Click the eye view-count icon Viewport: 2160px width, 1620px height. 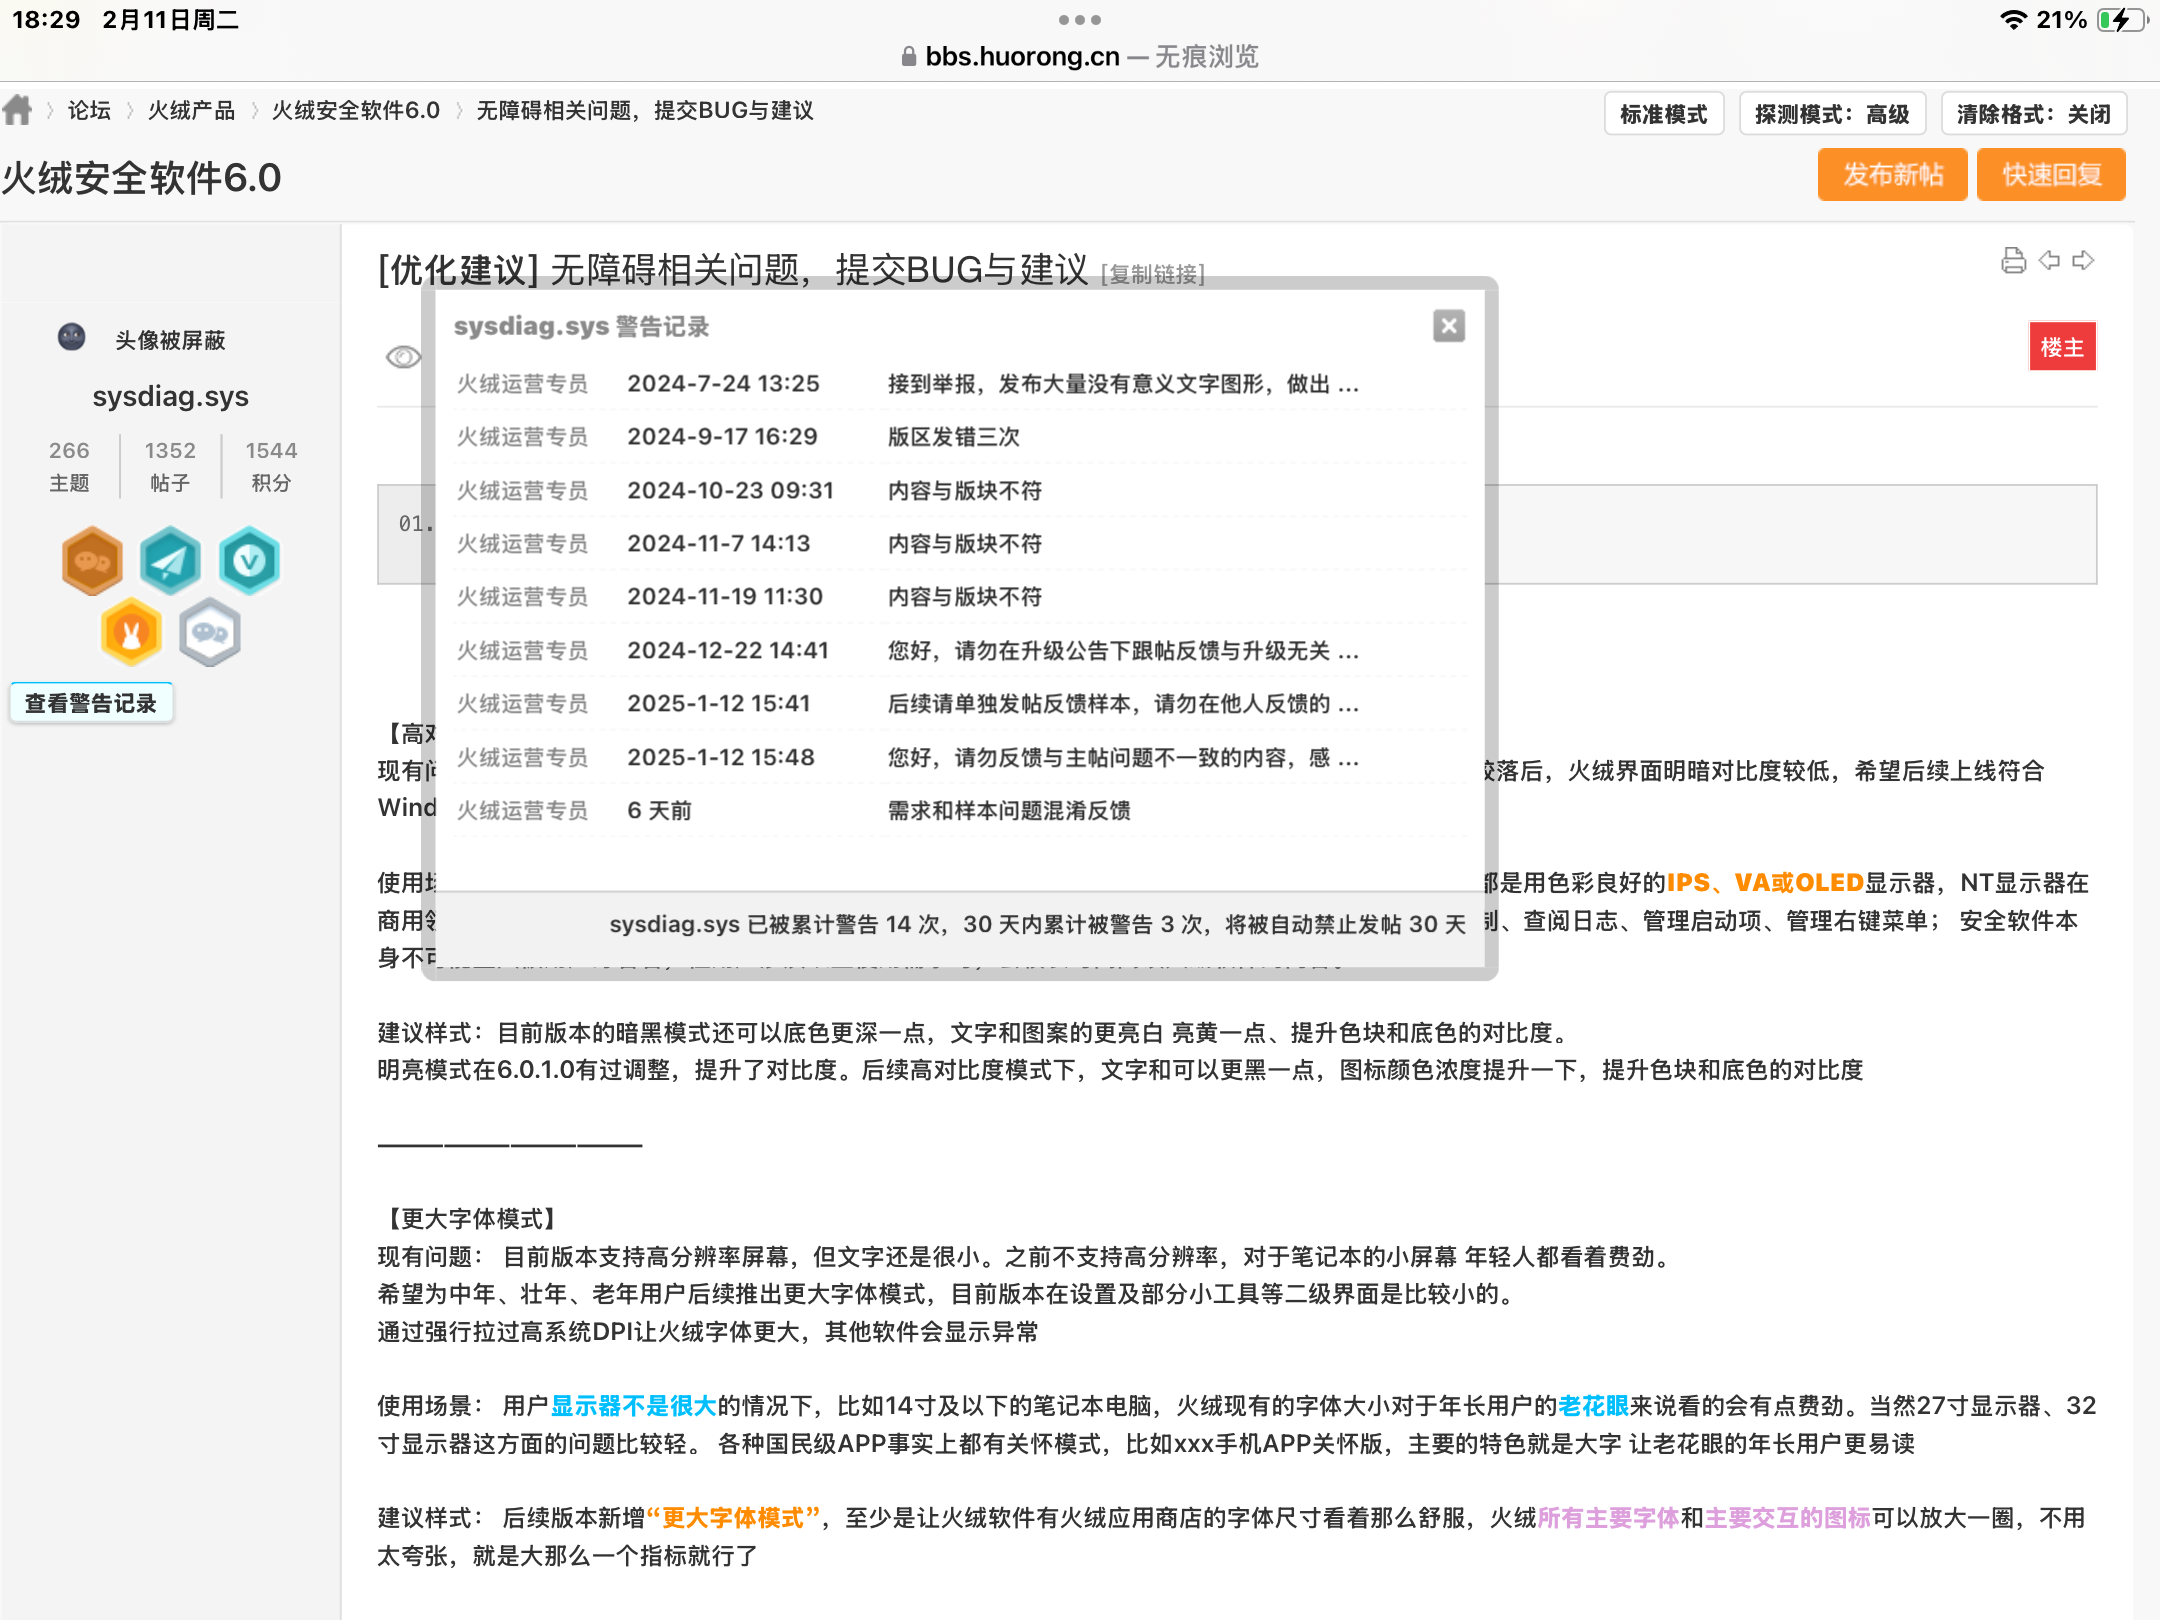[403, 357]
